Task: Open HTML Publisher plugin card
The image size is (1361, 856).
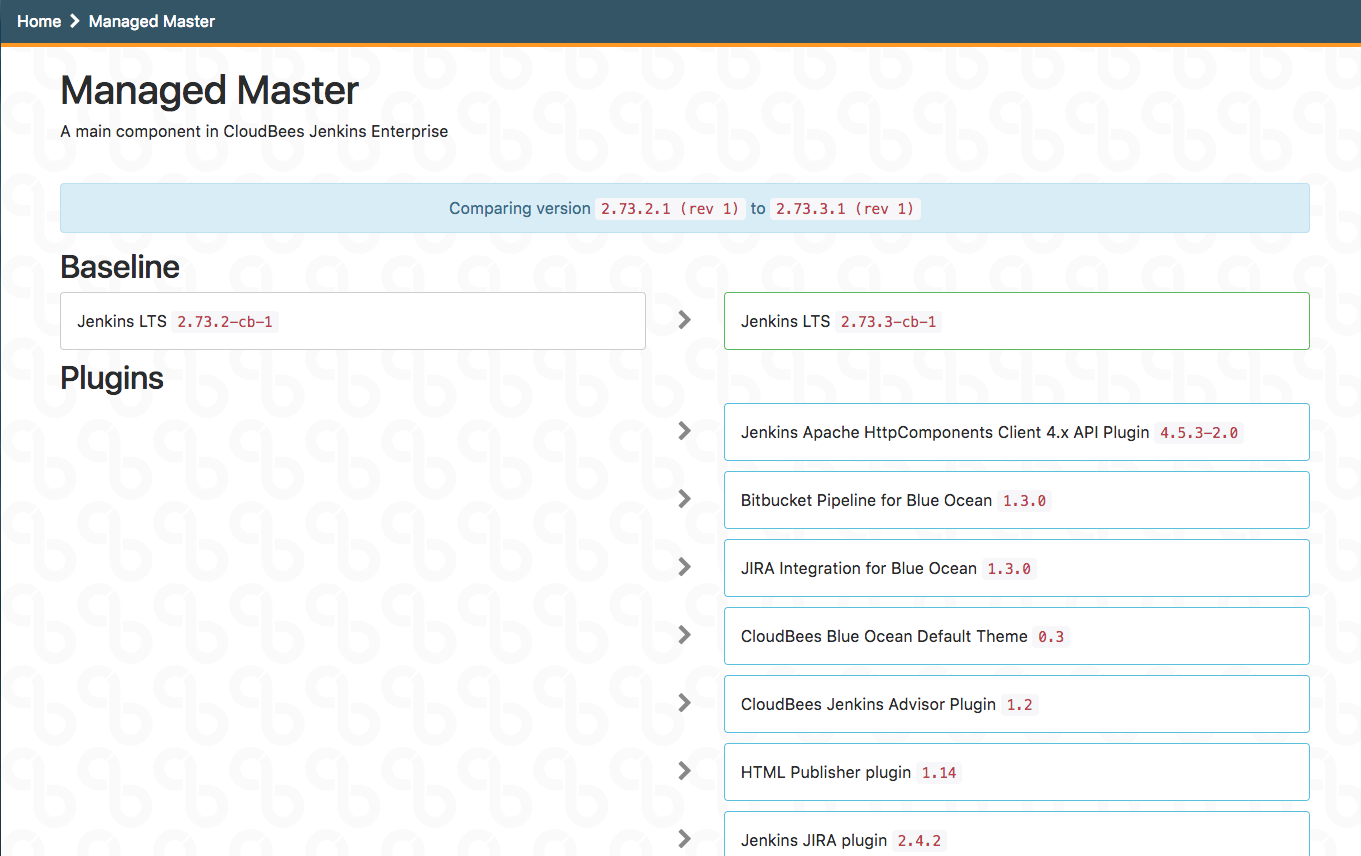Action: point(1017,772)
